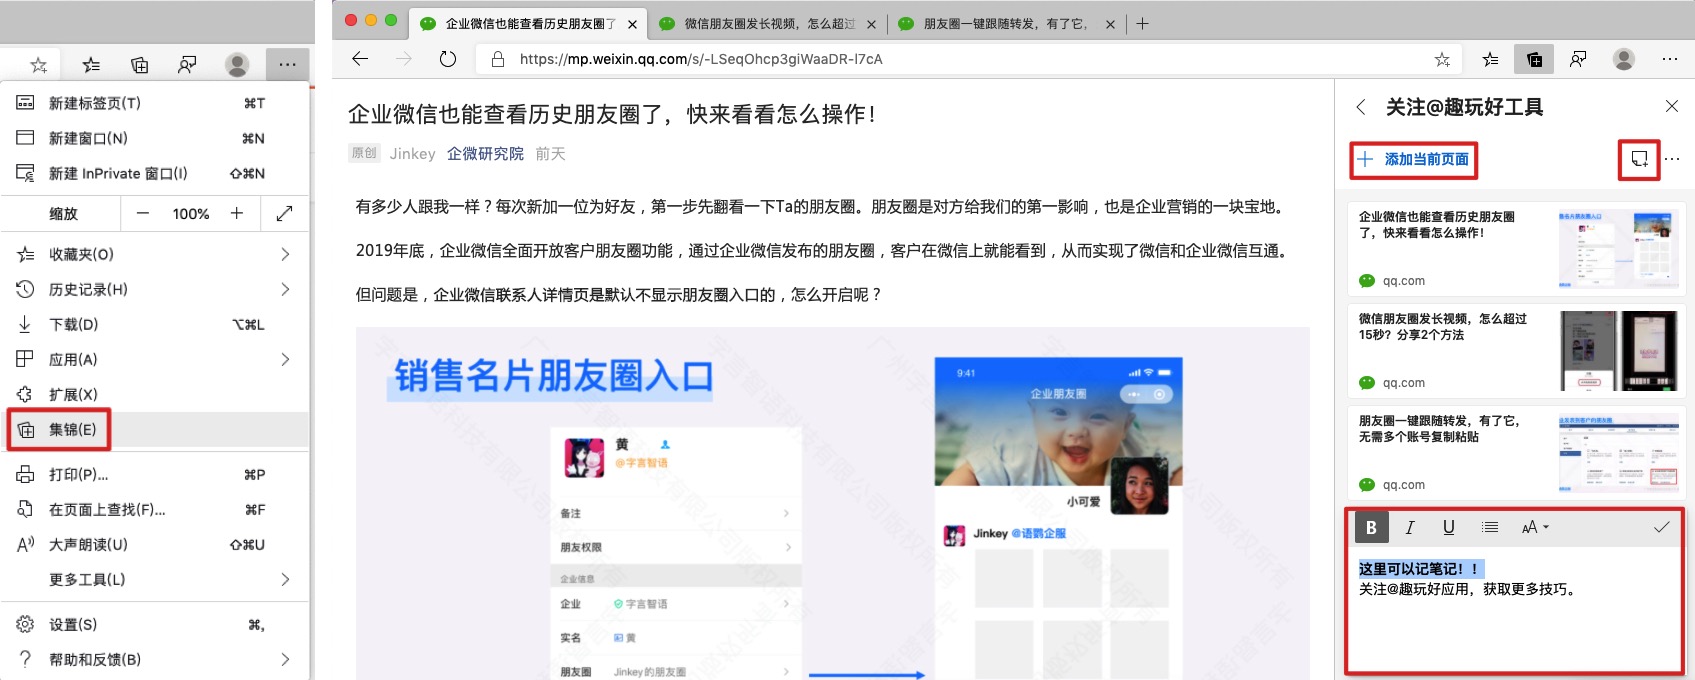Open 扩展(X) menu item
Screen dimensions: 1695x680
point(155,394)
